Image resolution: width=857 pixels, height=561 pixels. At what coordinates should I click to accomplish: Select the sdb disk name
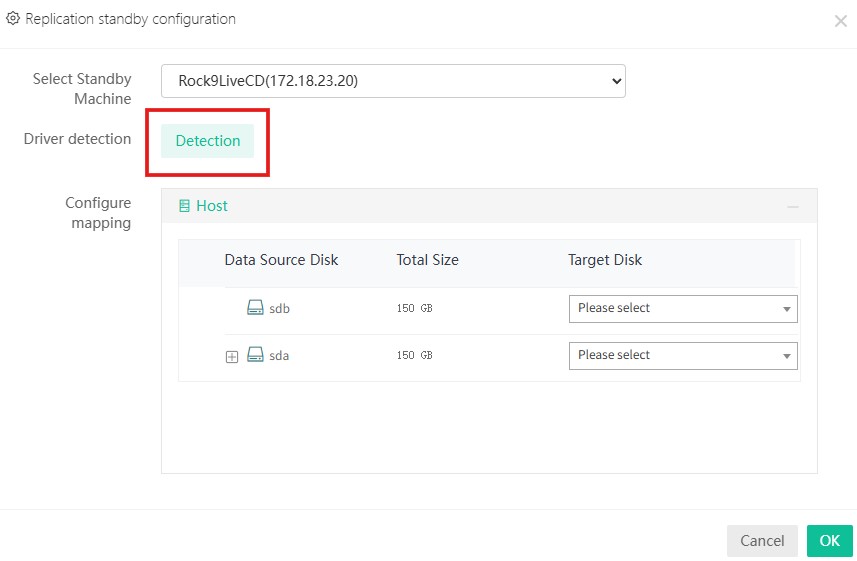click(x=279, y=309)
